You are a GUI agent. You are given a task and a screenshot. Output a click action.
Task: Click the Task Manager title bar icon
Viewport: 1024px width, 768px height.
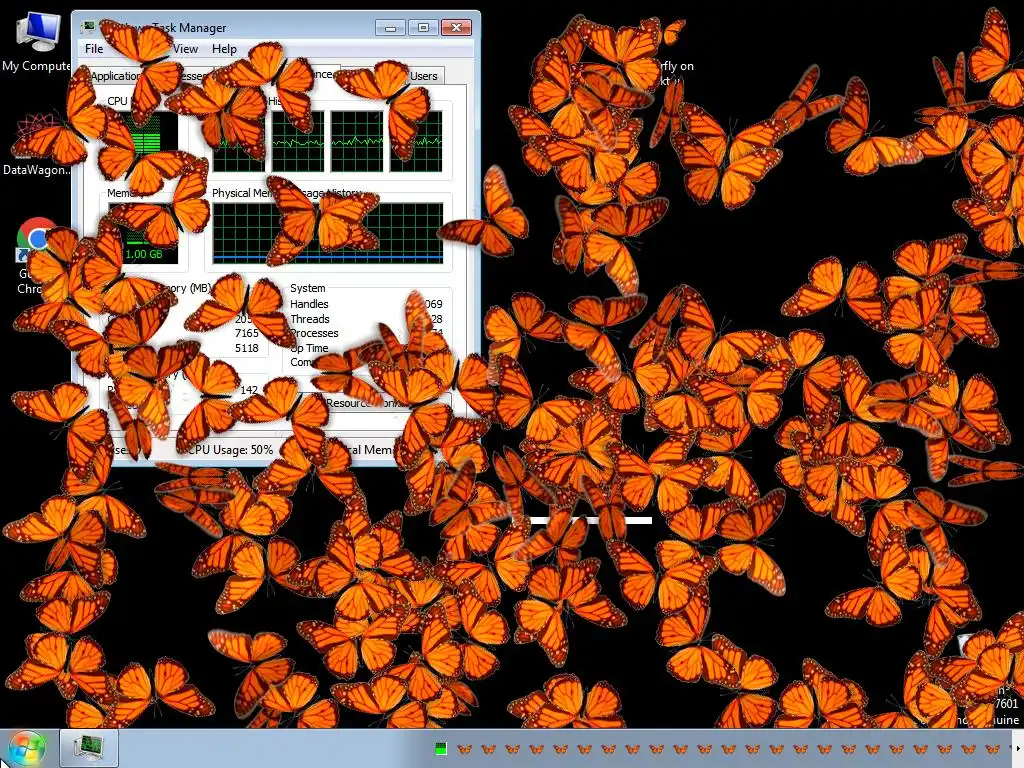[x=88, y=27]
